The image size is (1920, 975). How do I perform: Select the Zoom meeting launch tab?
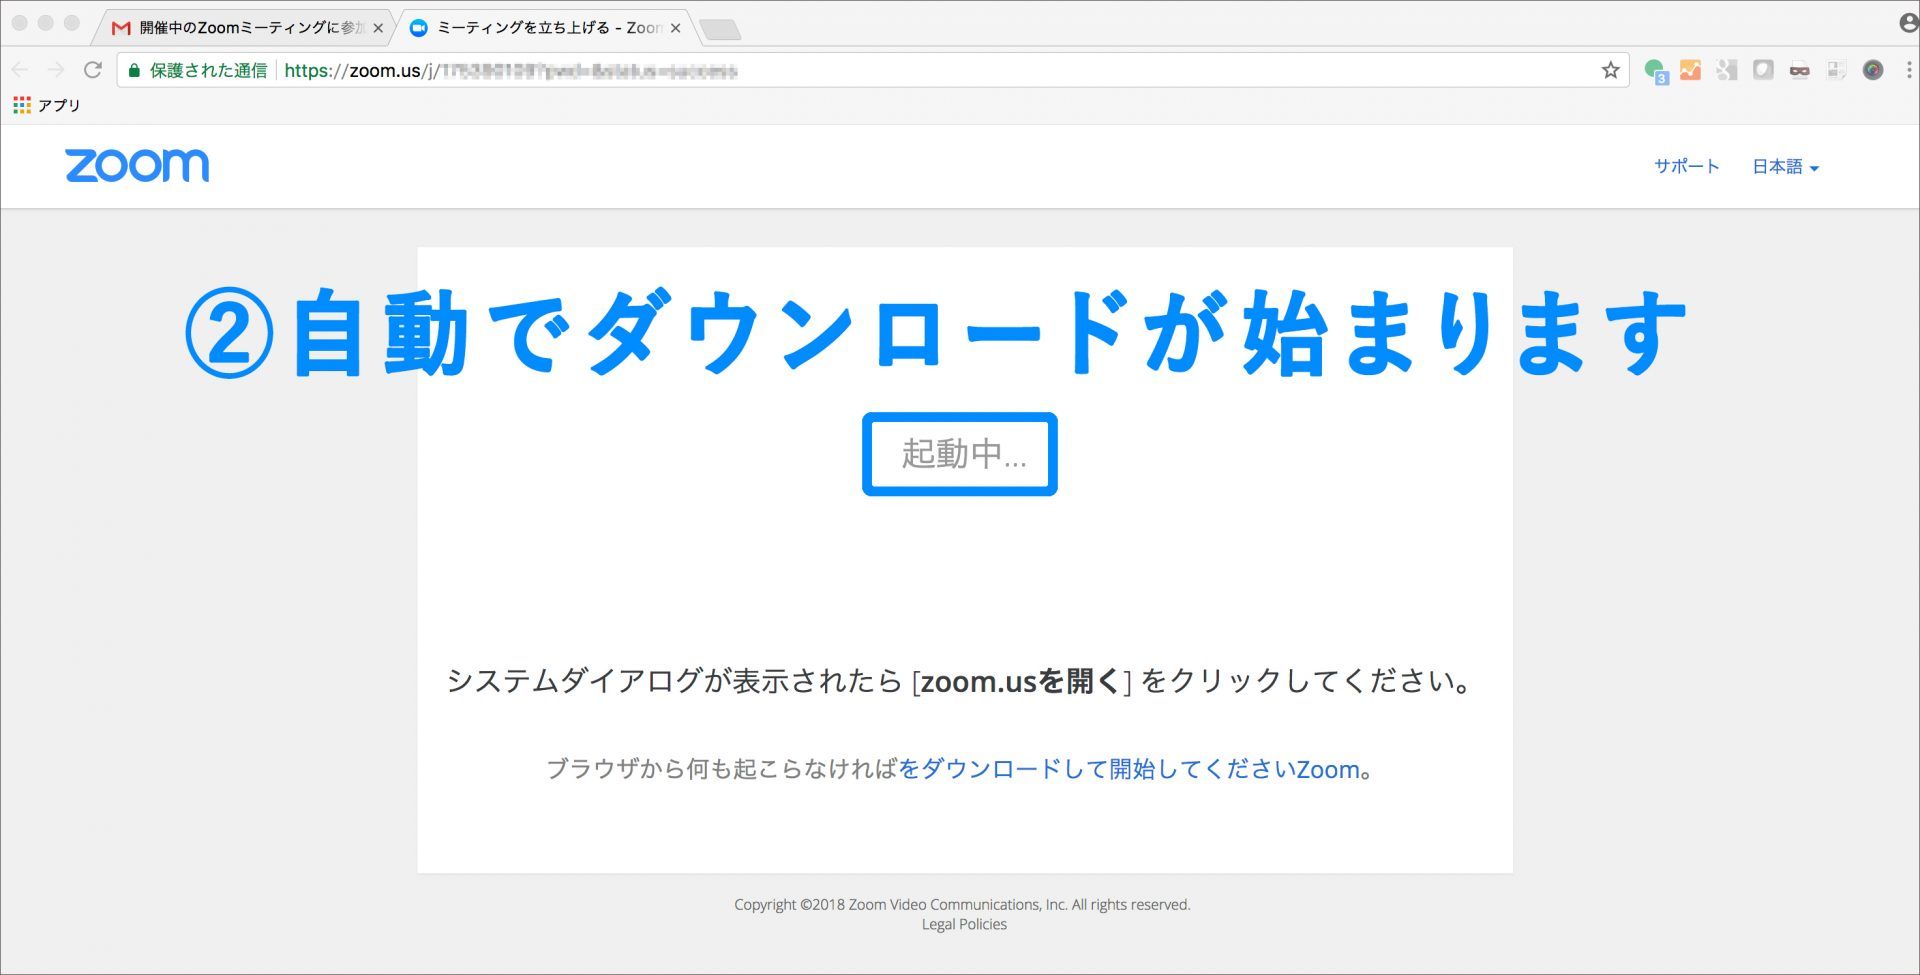tap(545, 28)
